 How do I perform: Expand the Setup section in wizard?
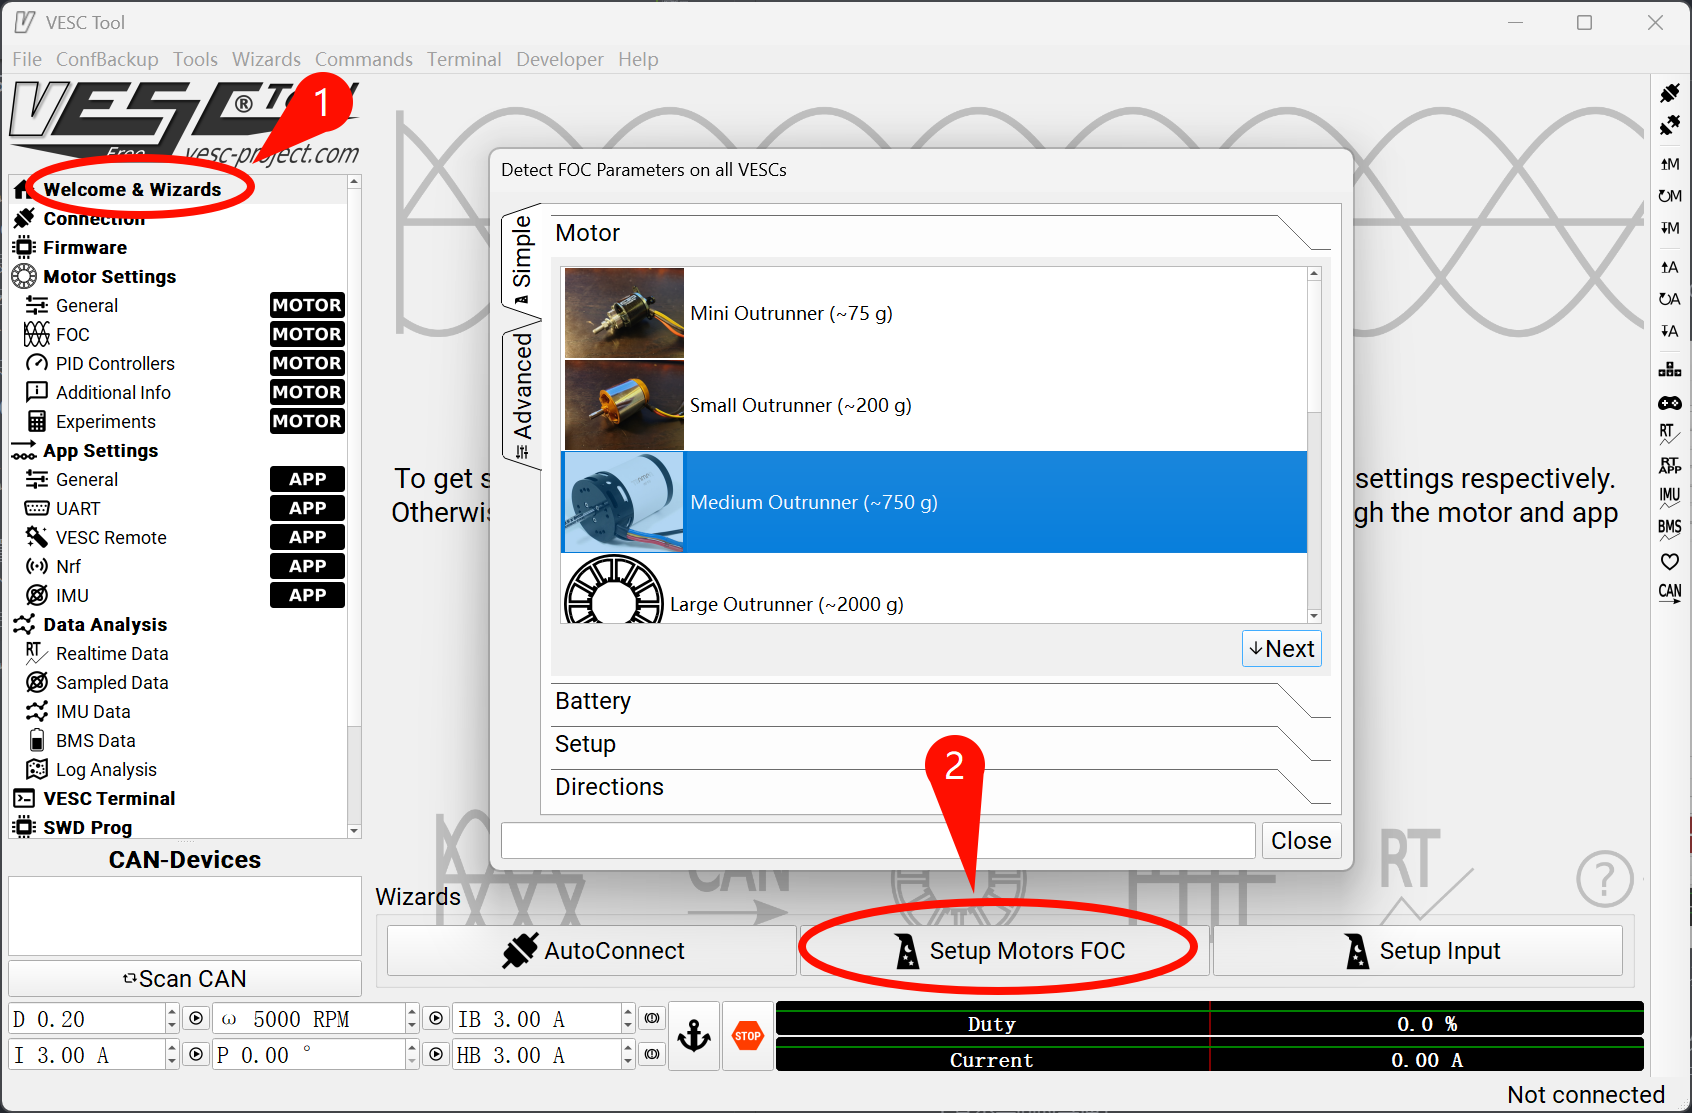(x=940, y=744)
